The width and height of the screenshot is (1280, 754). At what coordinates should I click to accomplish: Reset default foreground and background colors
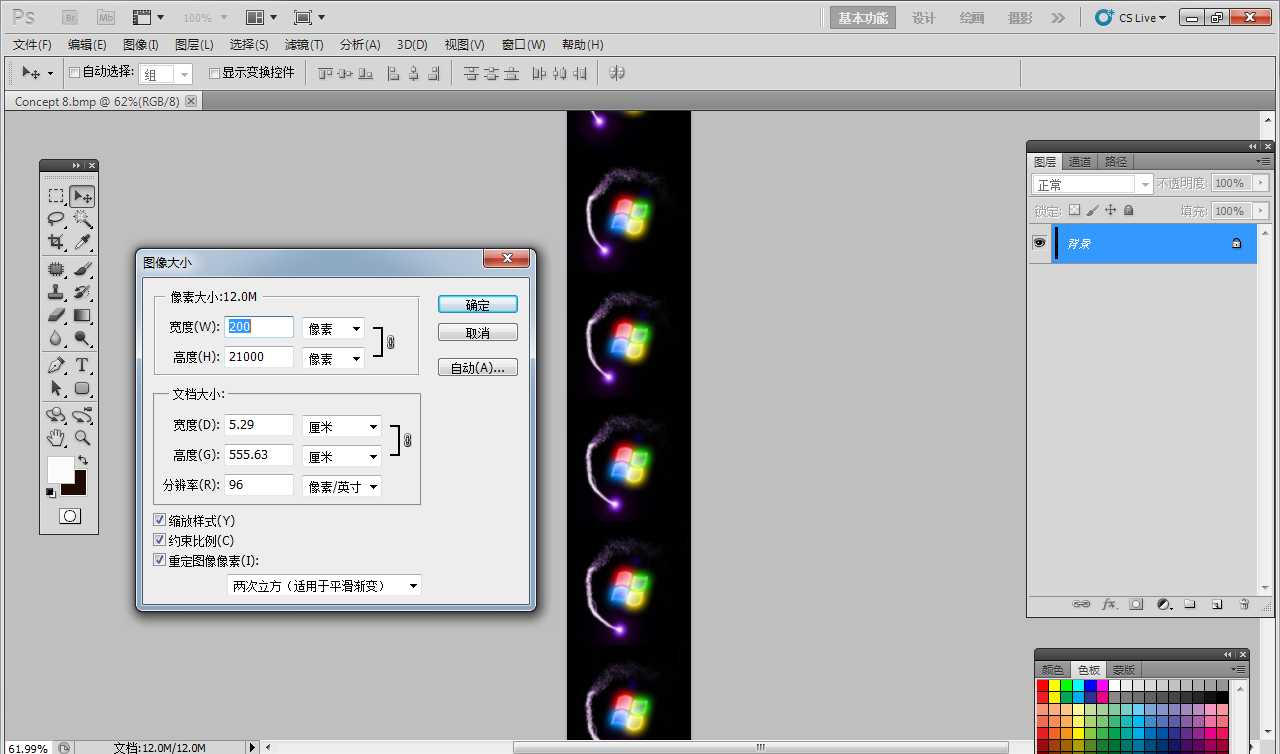[51, 492]
